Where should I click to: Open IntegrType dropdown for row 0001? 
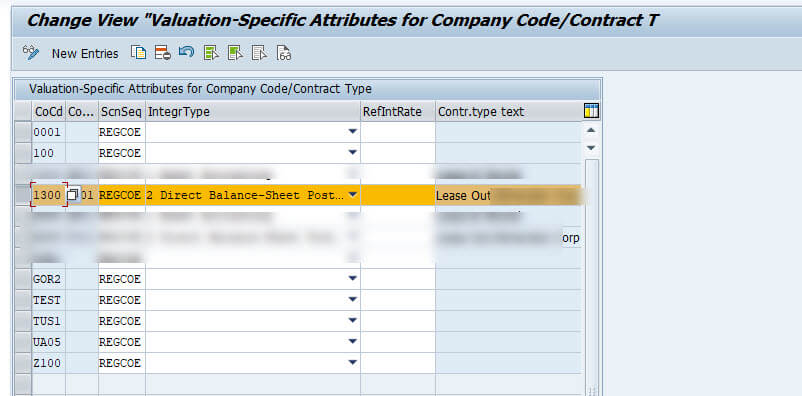click(352, 132)
